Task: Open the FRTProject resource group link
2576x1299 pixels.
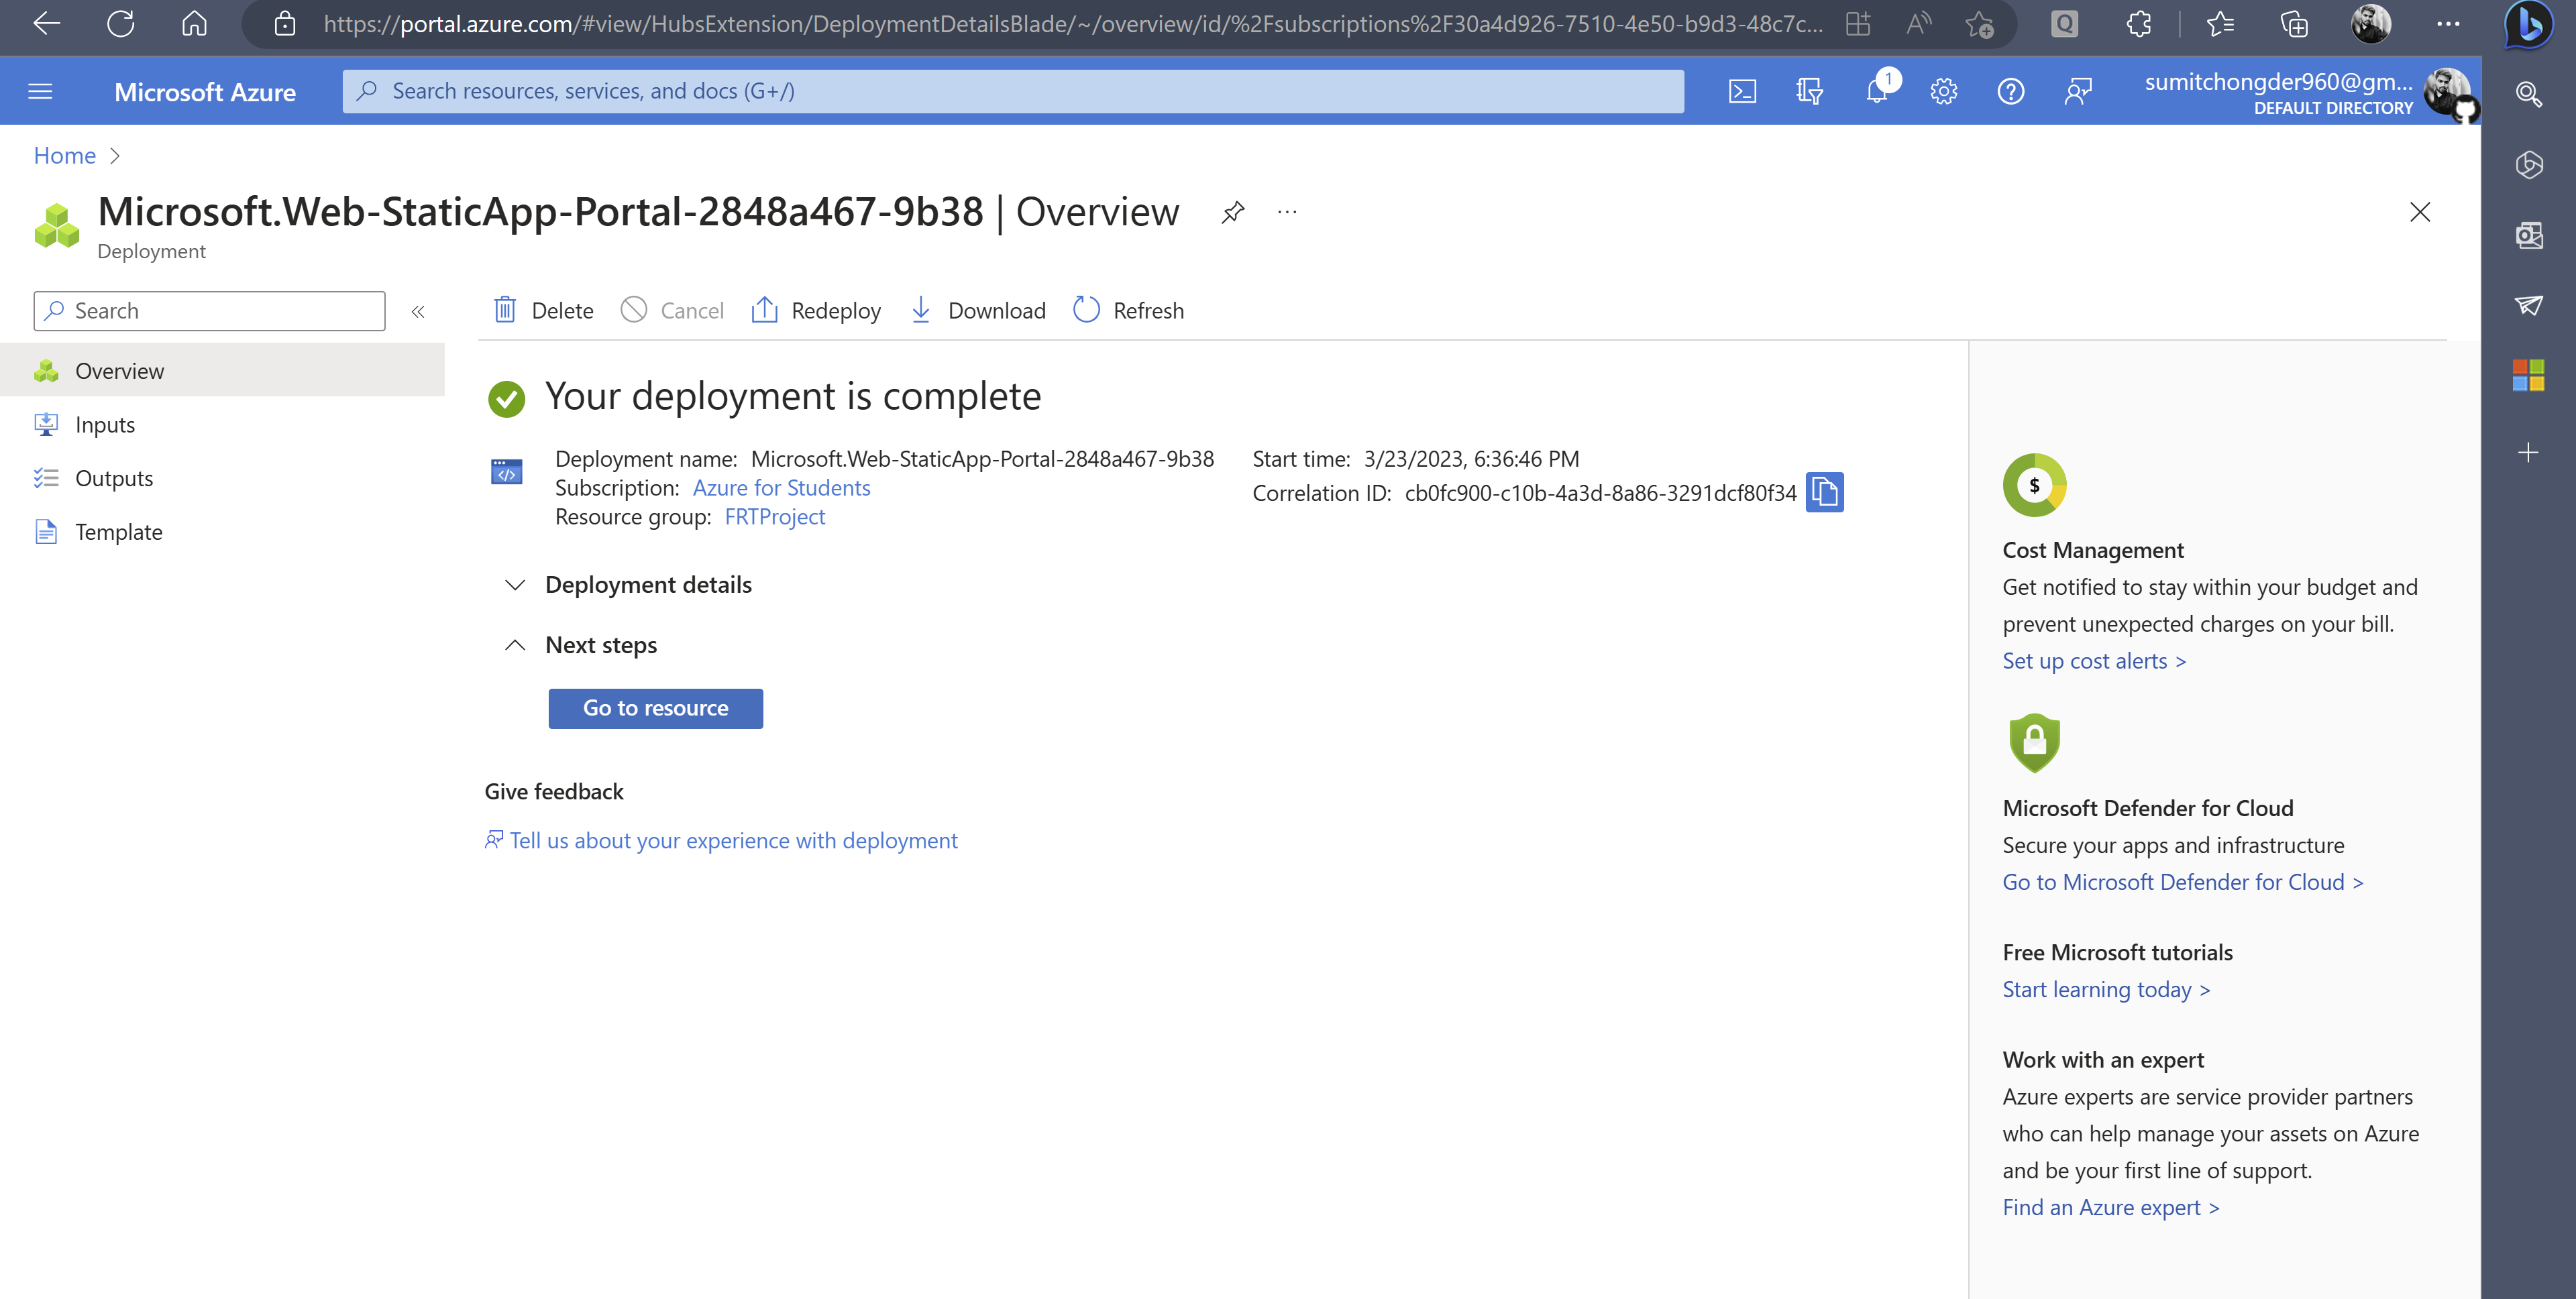Action: tap(774, 516)
